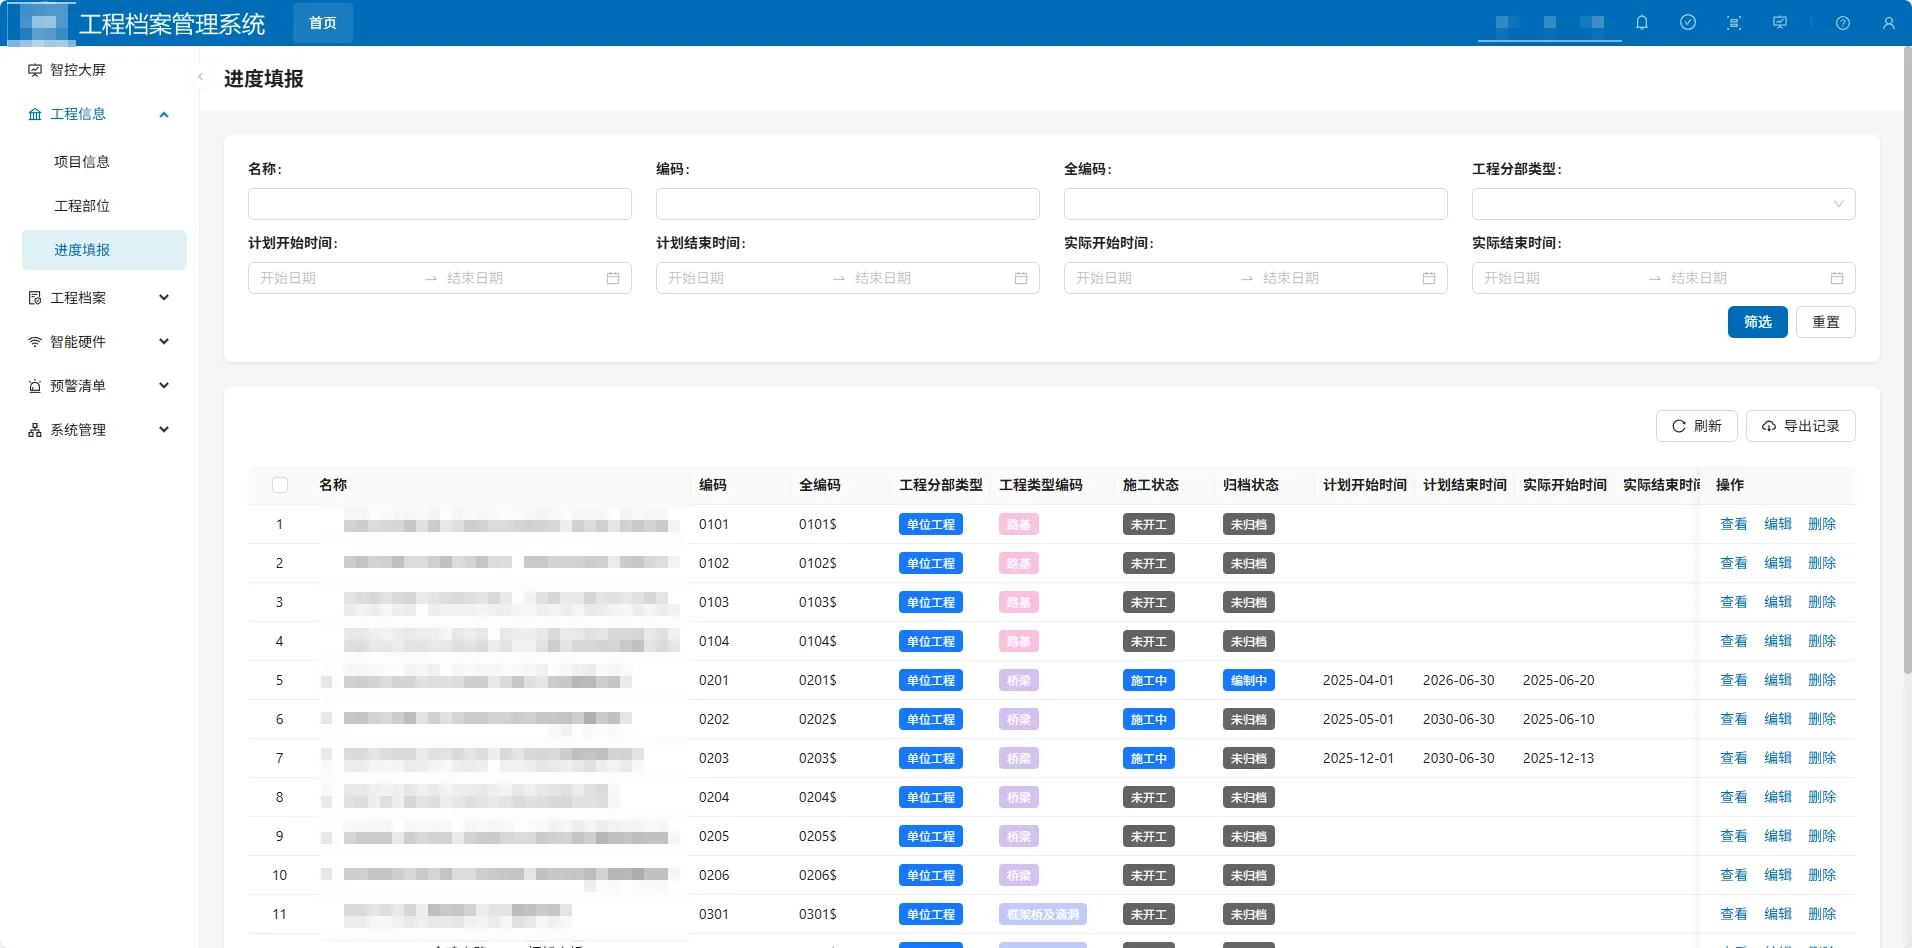Click the 导出记录 export button
The height and width of the screenshot is (948, 1912).
click(1800, 426)
